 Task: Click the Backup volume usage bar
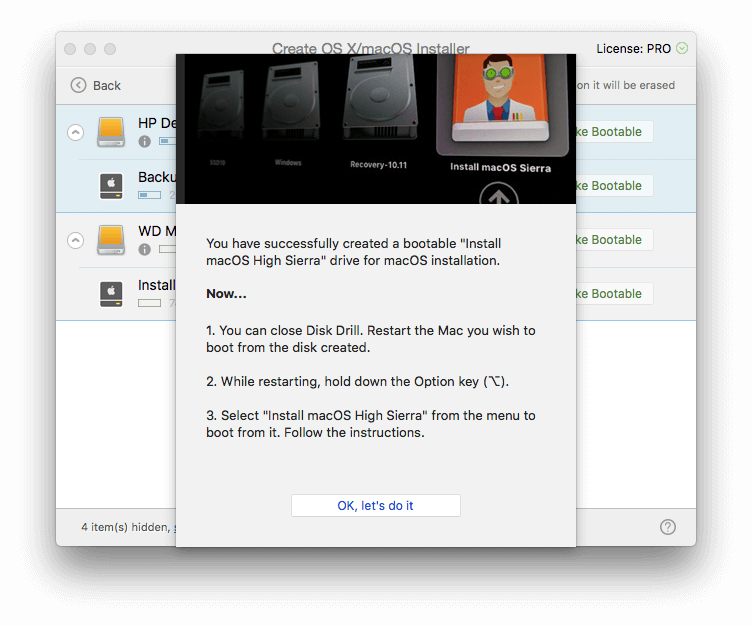click(150, 195)
